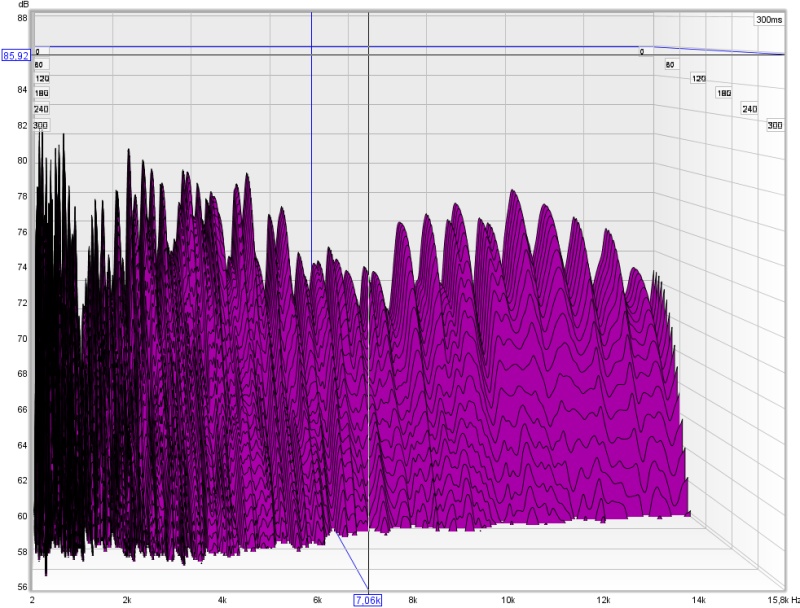Select the 84 dB axis label
Viewport: 800px width, 608px height.
[22, 90]
